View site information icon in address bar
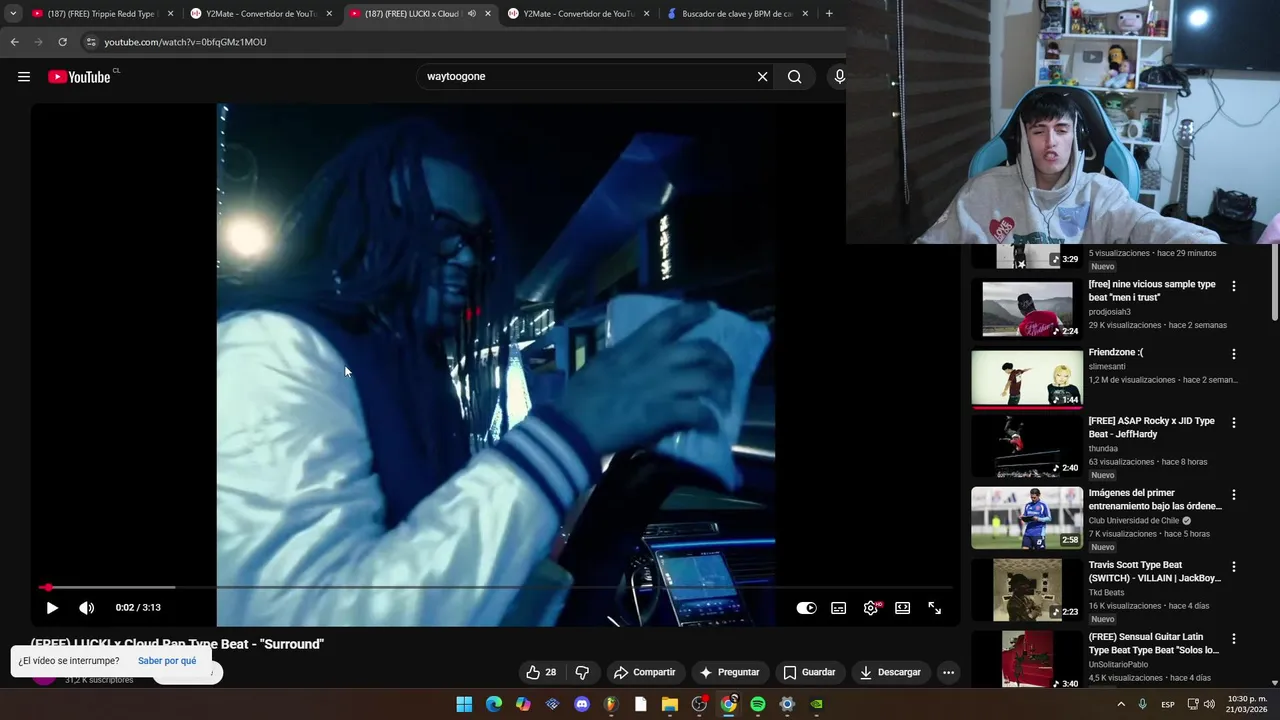The width and height of the screenshot is (1280, 720). point(91,42)
